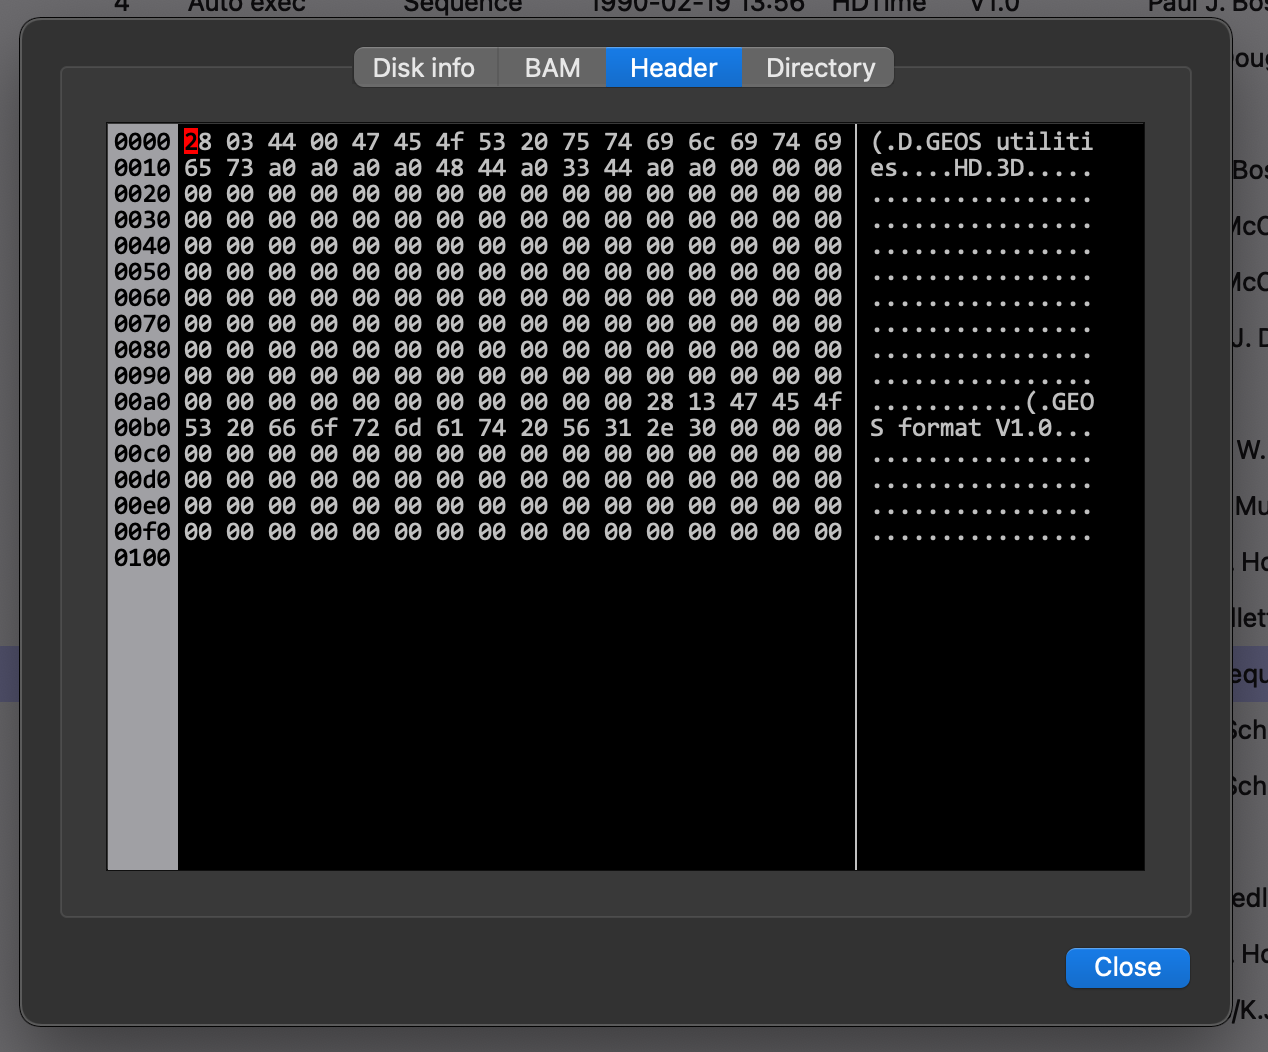Screen dimensions: 1268x1052
Task: Click offset label 0080
Action: (142, 350)
